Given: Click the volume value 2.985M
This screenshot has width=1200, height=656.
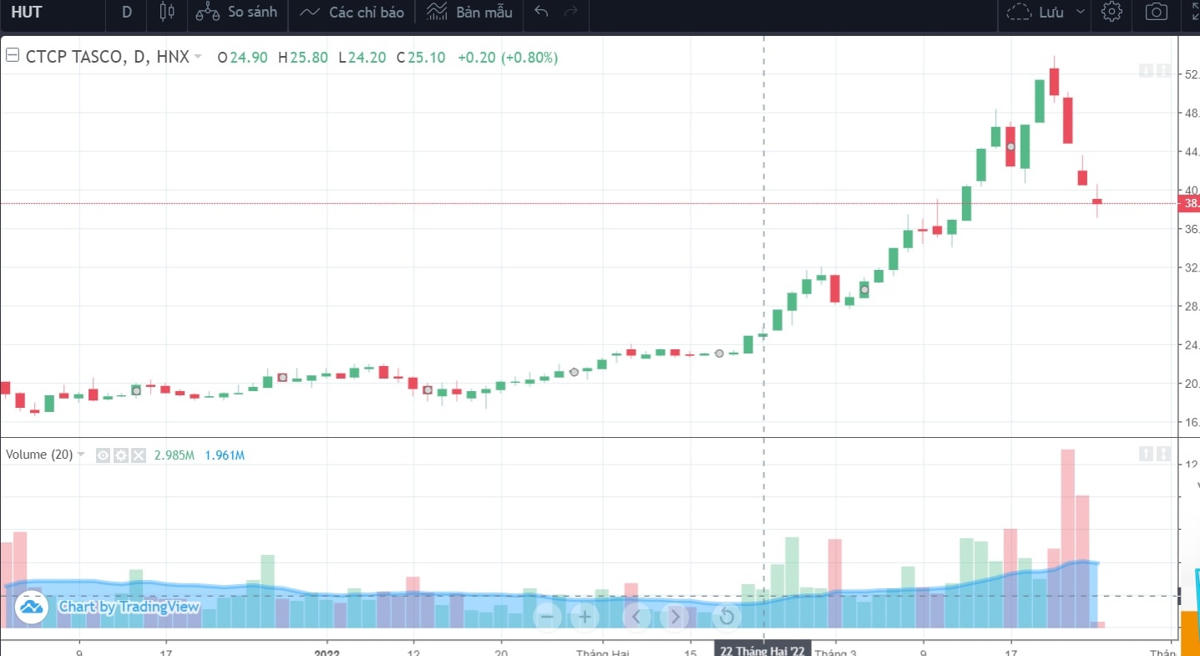Looking at the screenshot, I should [x=173, y=455].
